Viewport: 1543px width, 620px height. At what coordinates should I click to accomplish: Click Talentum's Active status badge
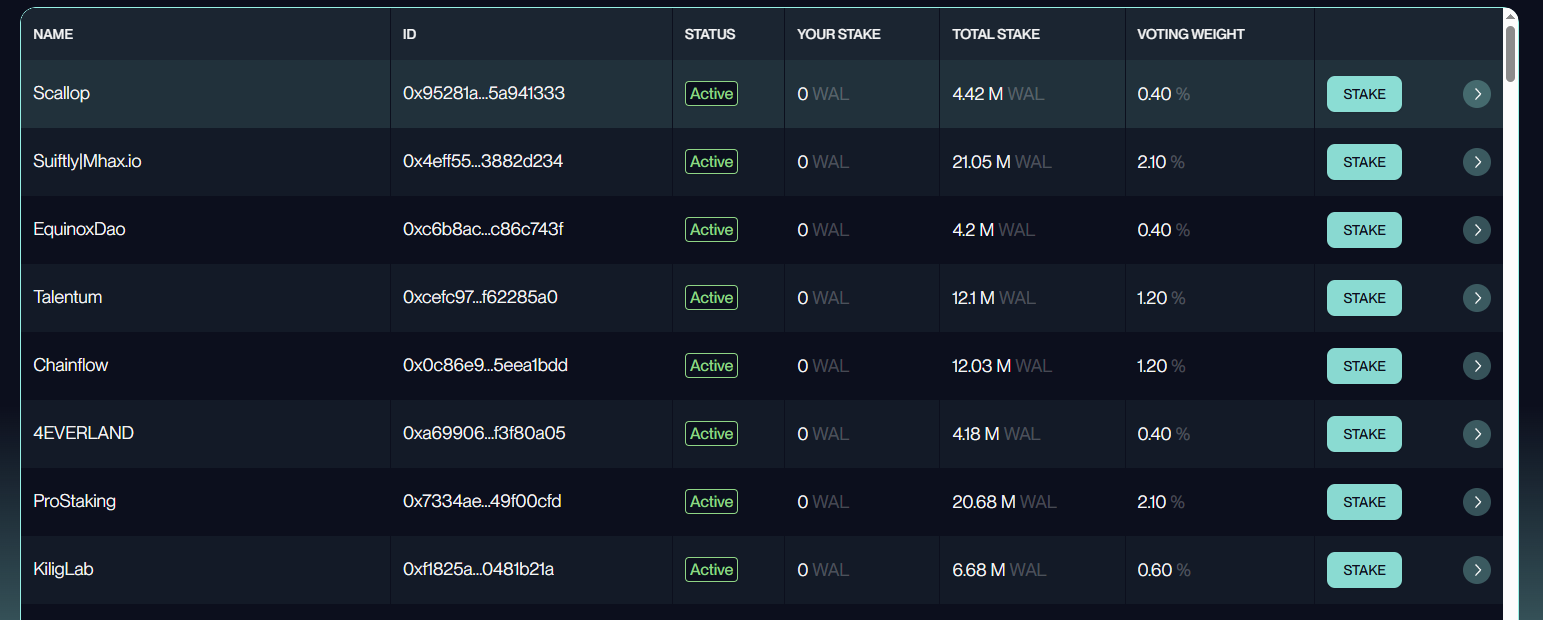[x=711, y=298]
